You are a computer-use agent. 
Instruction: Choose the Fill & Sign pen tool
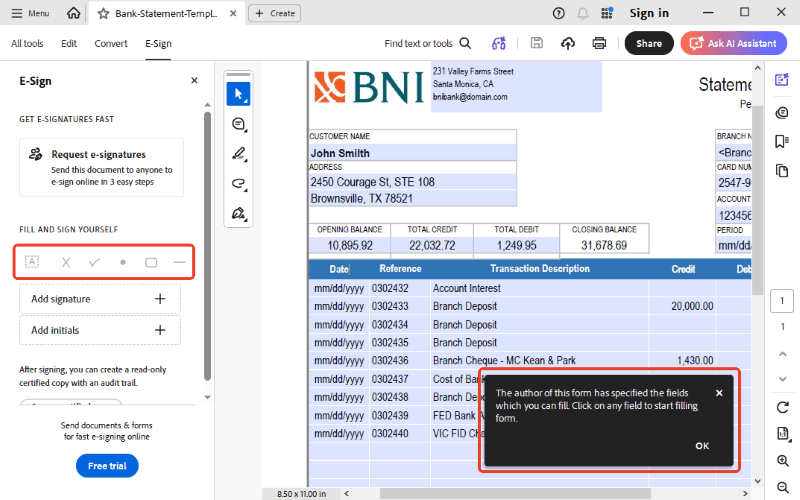pos(238,213)
